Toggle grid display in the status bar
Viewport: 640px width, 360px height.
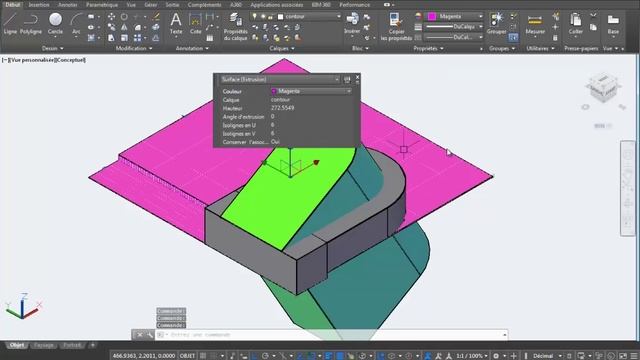(203, 356)
